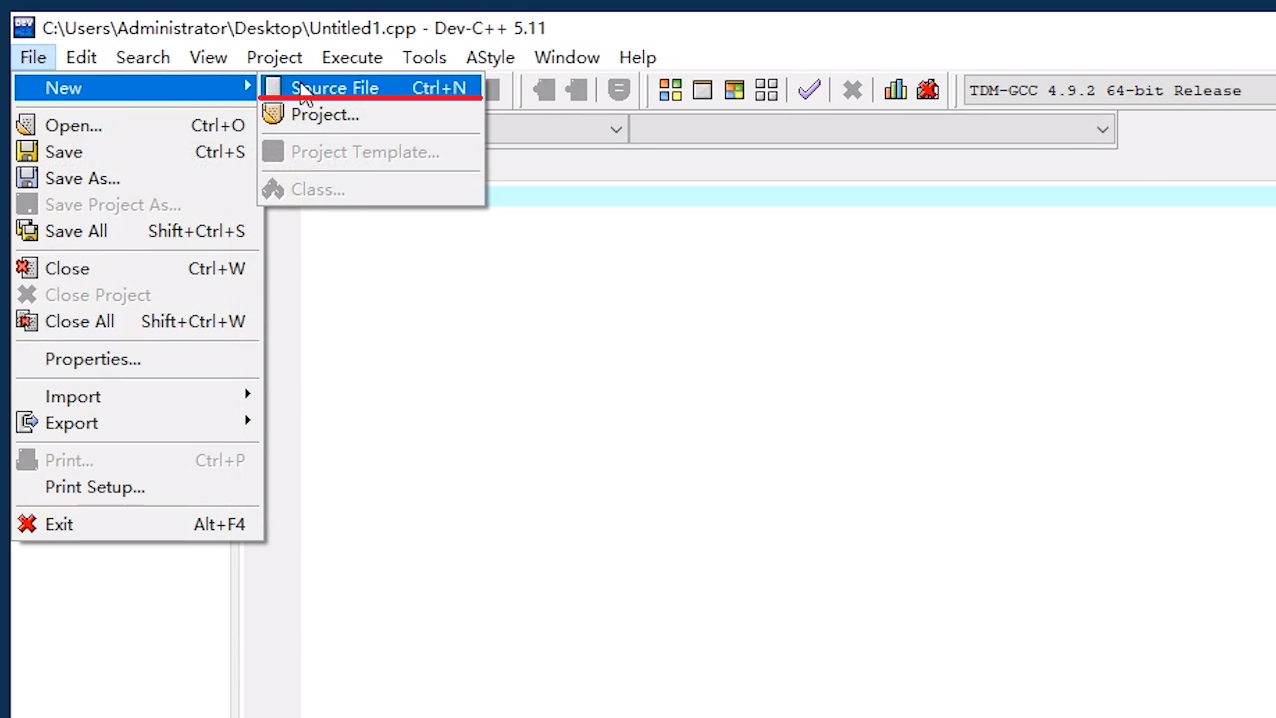Click the Stop Execution gray X toolbar icon
1276x718 pixels.
coord(852,90)
